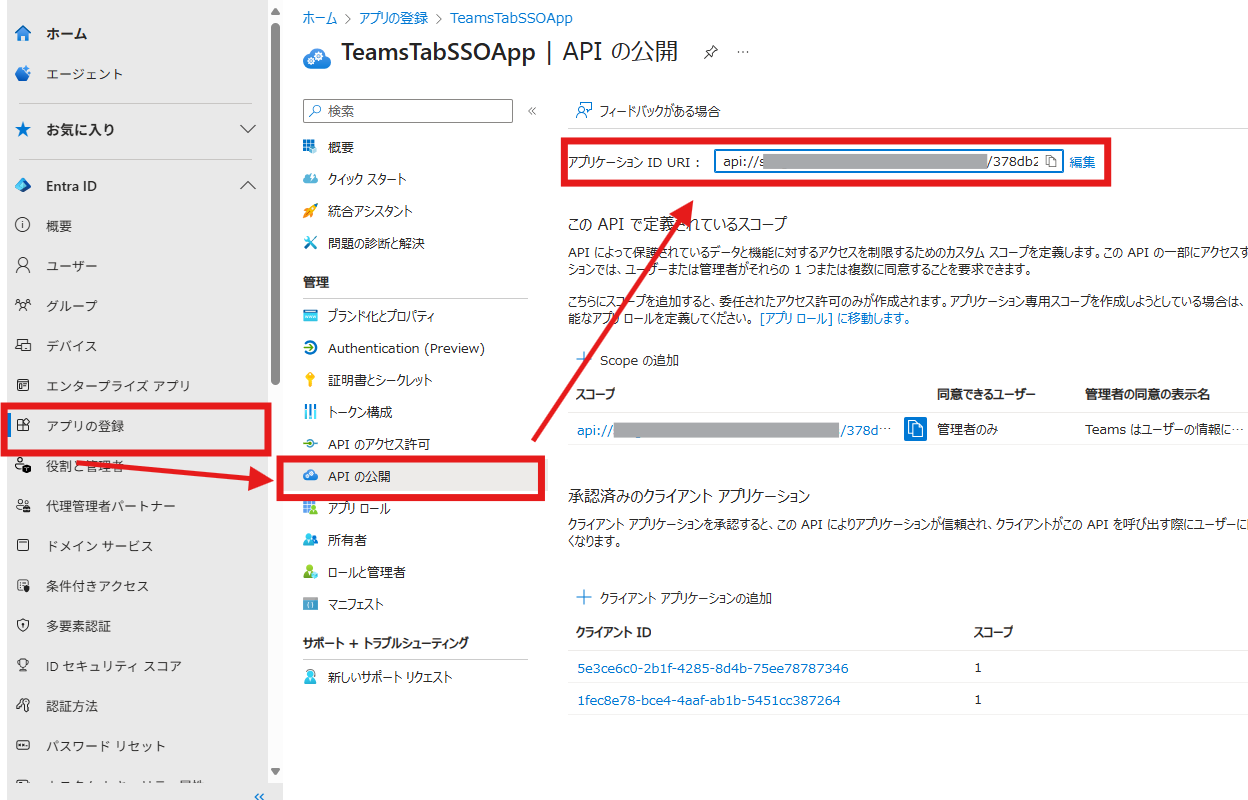Collapse the resource menu with the « button
The width and height of the screenshot is (1248, 800).
pos(532,111)
